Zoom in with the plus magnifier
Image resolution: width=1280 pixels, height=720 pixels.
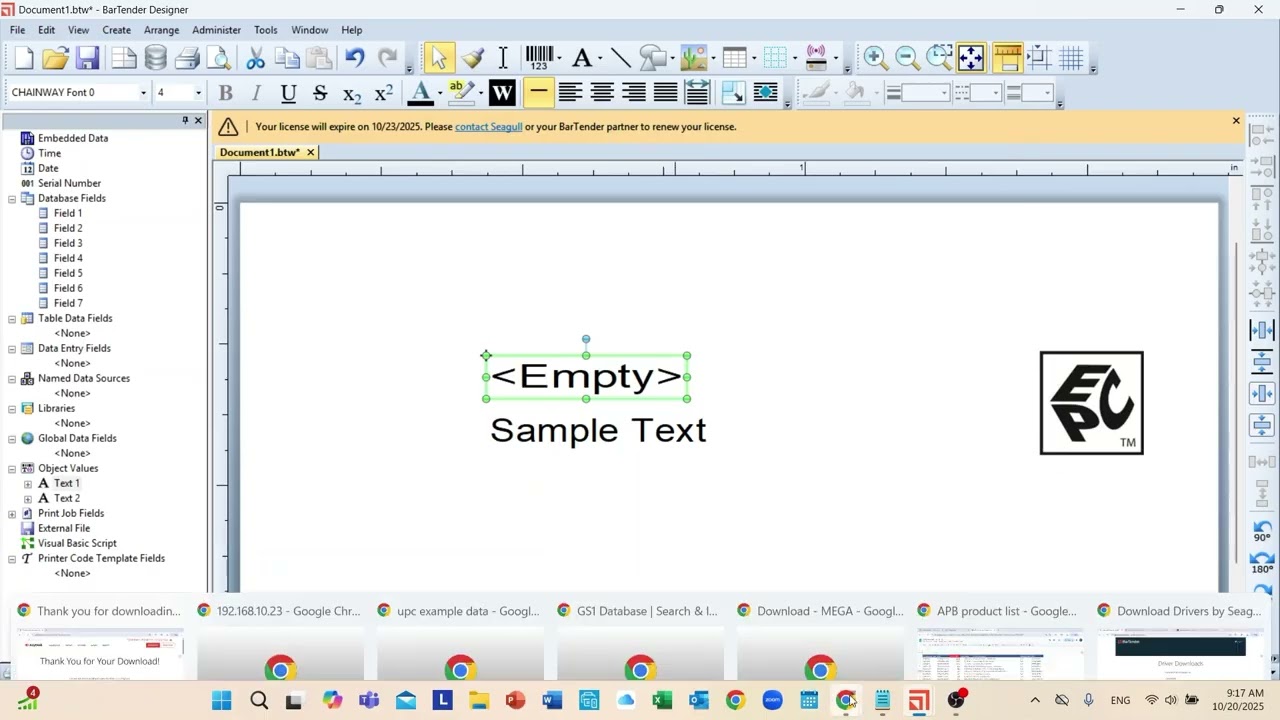tap(875, 58)
